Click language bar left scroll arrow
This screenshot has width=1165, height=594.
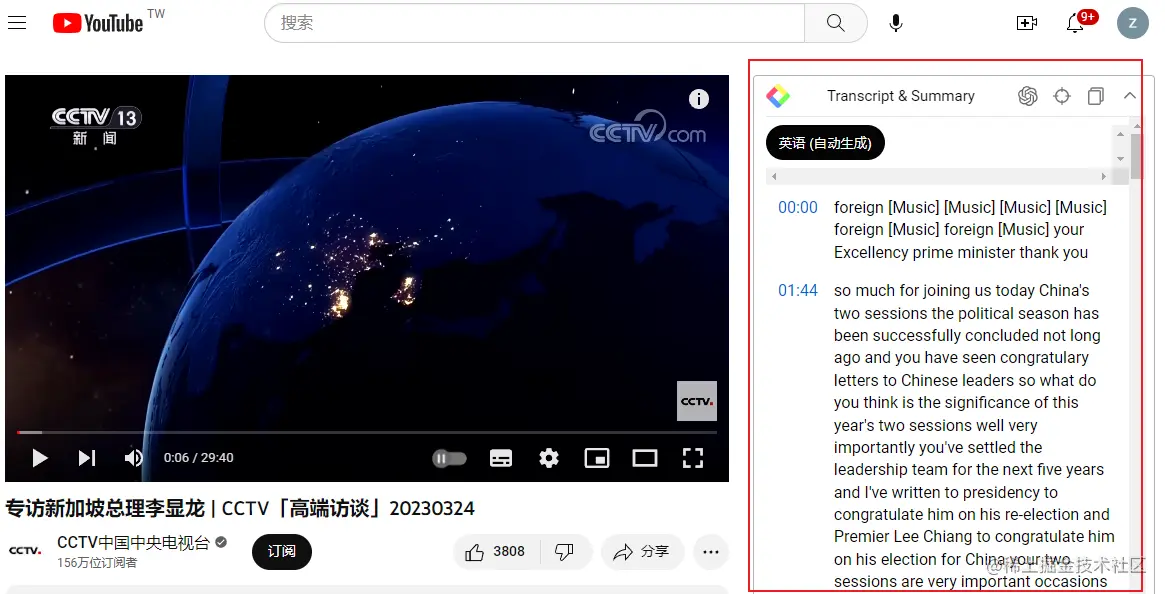click(774, 176)
